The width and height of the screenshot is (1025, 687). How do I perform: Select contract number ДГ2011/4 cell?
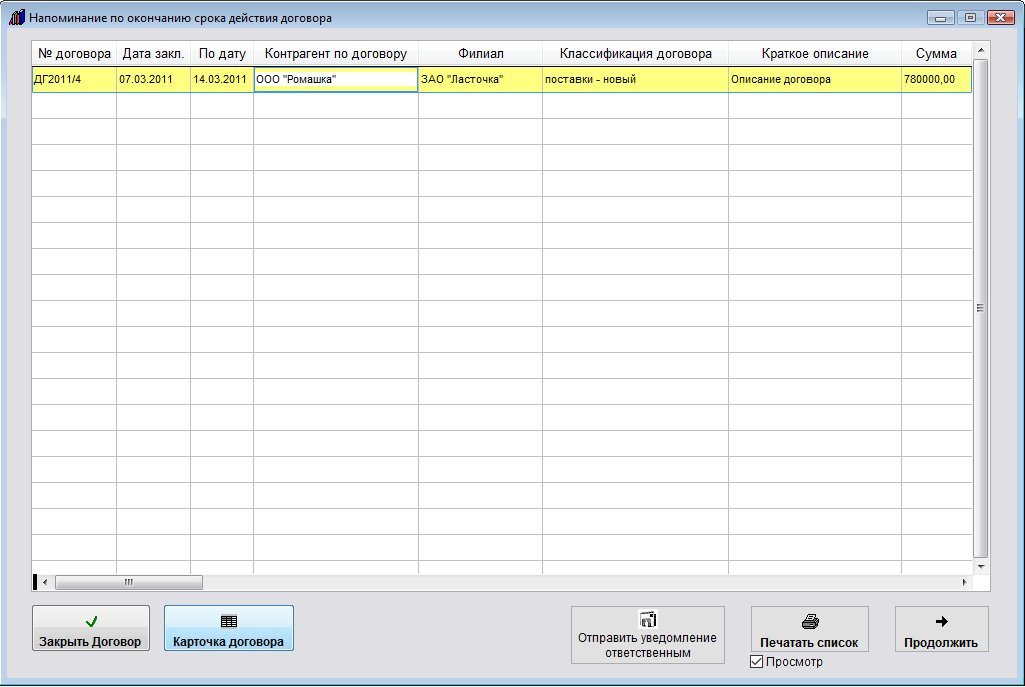pos(74,80)
